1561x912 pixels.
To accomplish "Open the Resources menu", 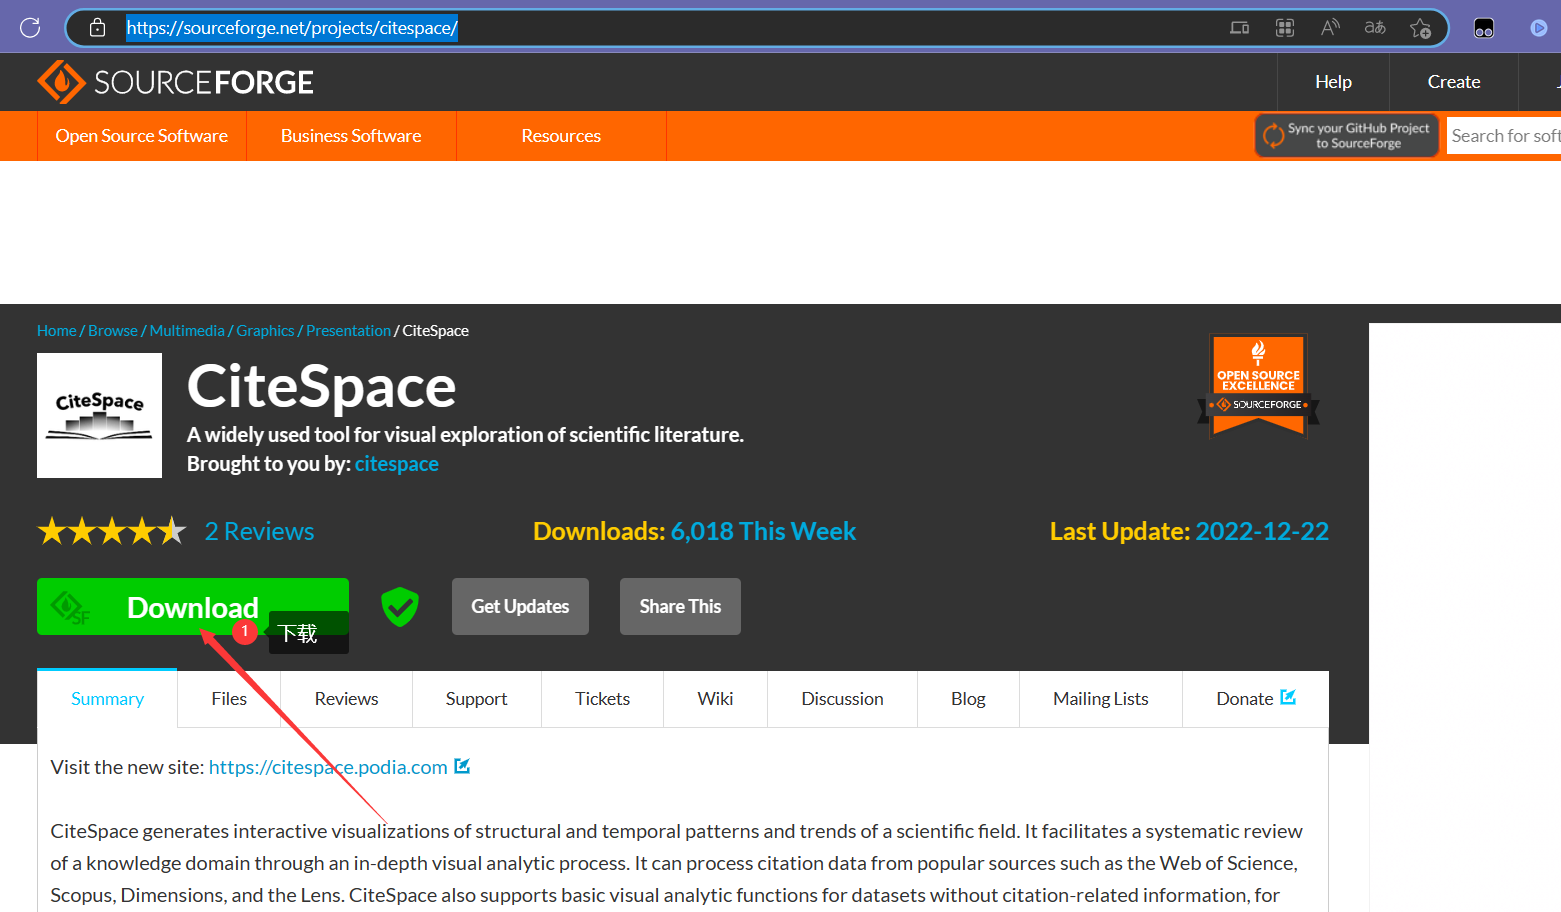I will (561, 136).
